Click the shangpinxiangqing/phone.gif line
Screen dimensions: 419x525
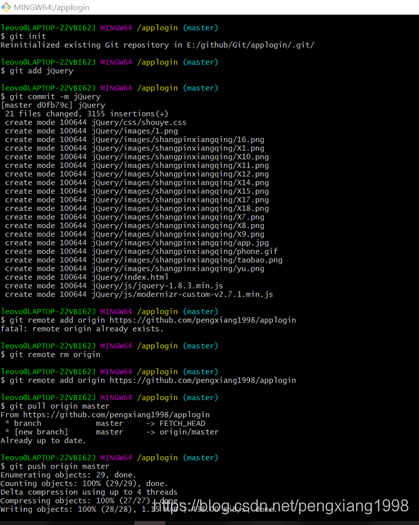click(141, 251)
